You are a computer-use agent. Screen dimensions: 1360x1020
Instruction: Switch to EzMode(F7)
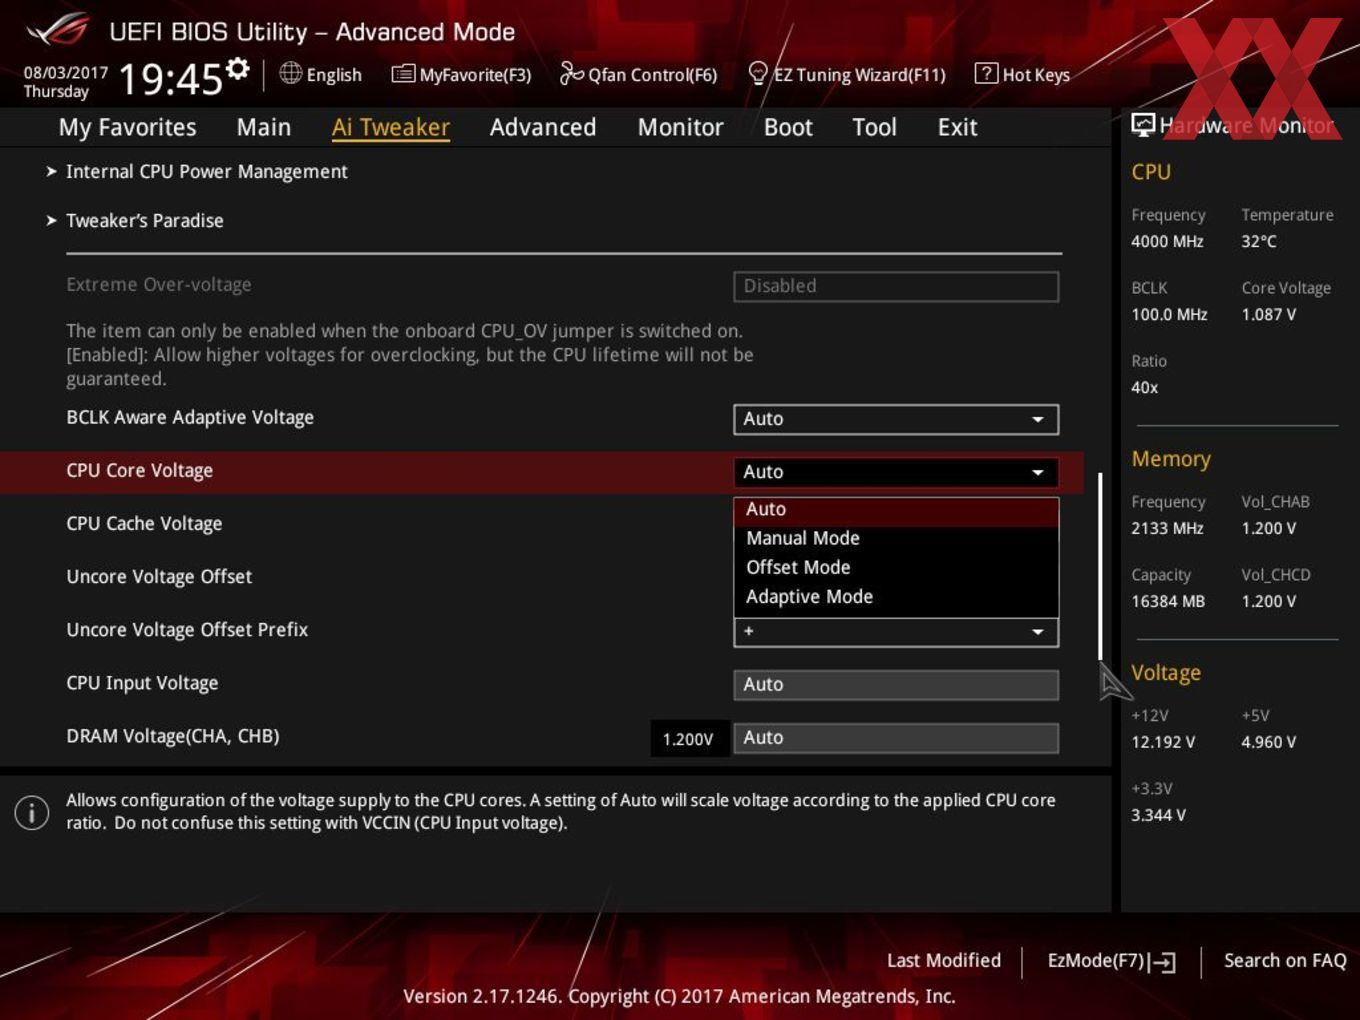[1095, 960]
